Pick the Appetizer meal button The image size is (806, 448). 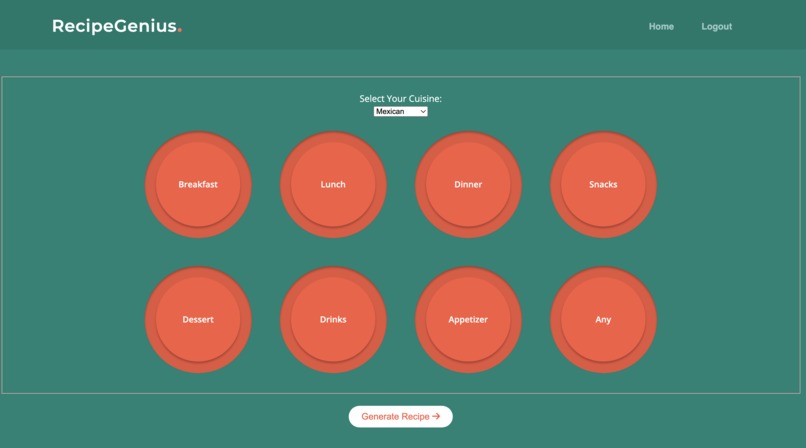tap(468, 320)
